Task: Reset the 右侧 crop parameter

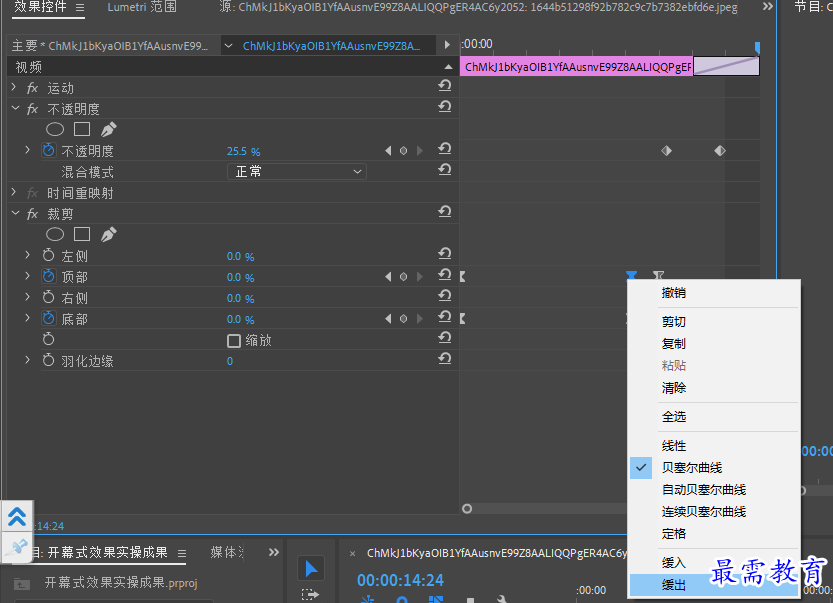Action: coord(445,295)
